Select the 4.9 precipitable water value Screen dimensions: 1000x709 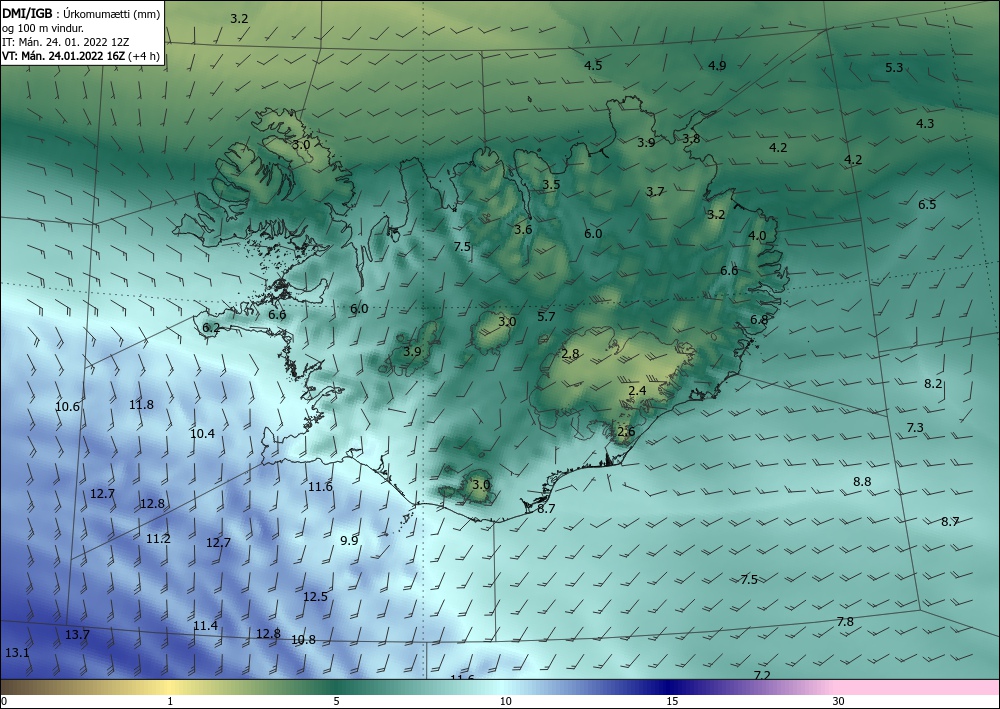coord(717,65)
